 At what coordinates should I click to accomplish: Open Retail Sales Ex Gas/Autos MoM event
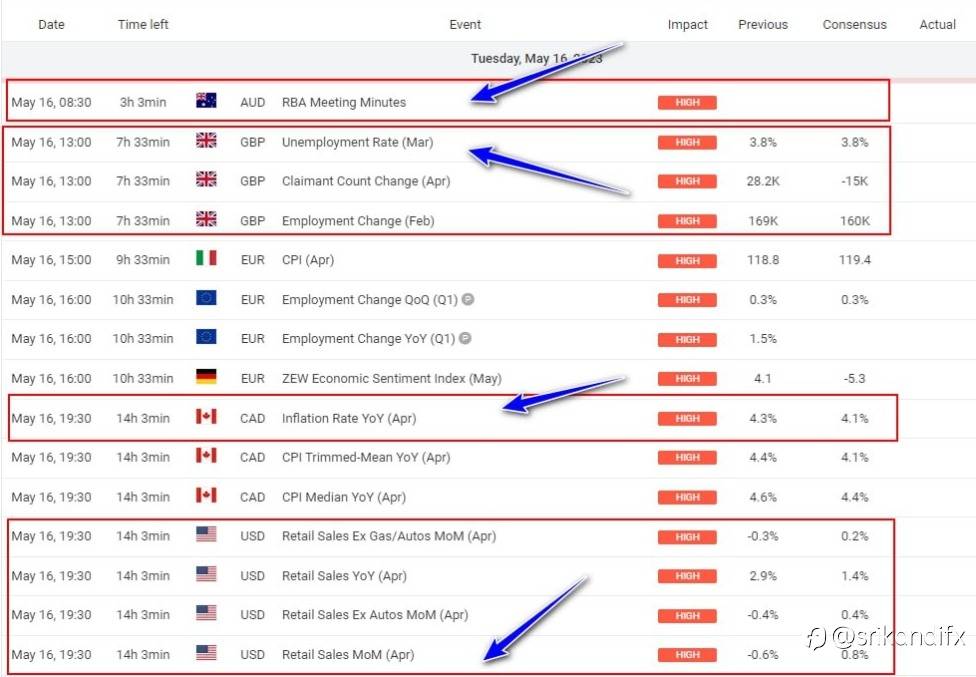point(389,536)
